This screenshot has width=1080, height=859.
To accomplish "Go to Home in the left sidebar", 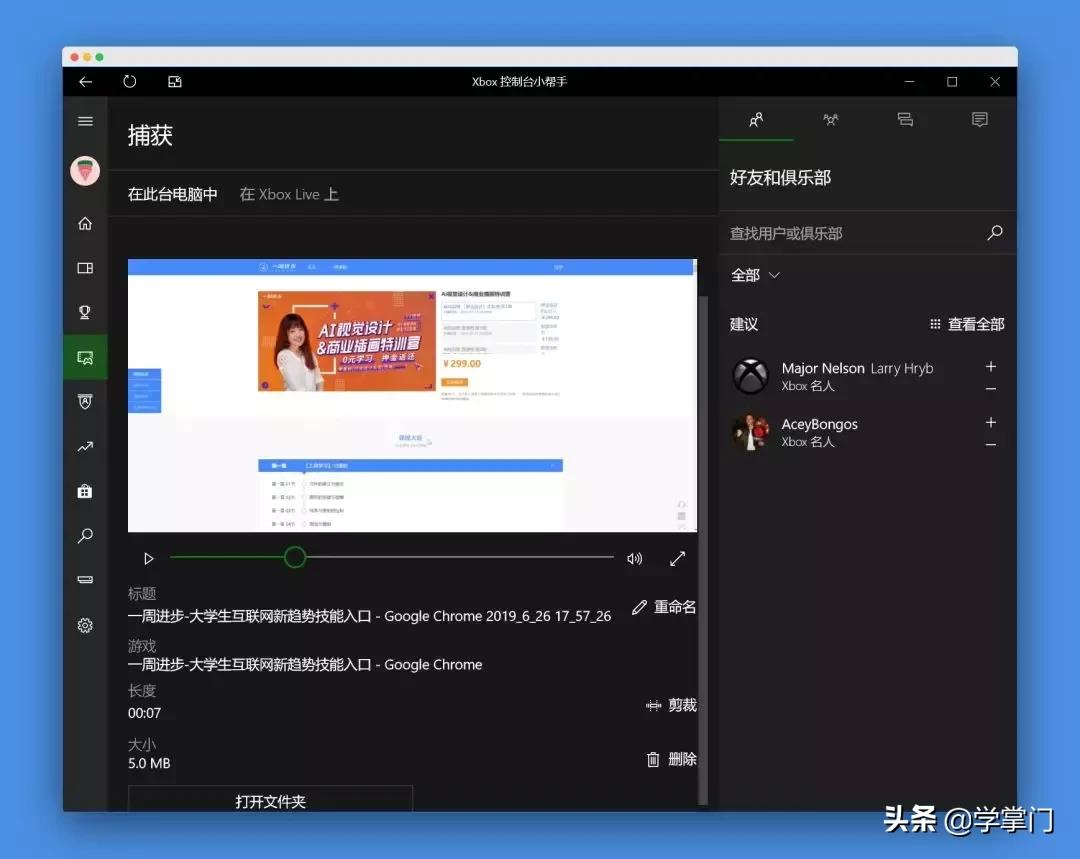I will click(85, 223).
